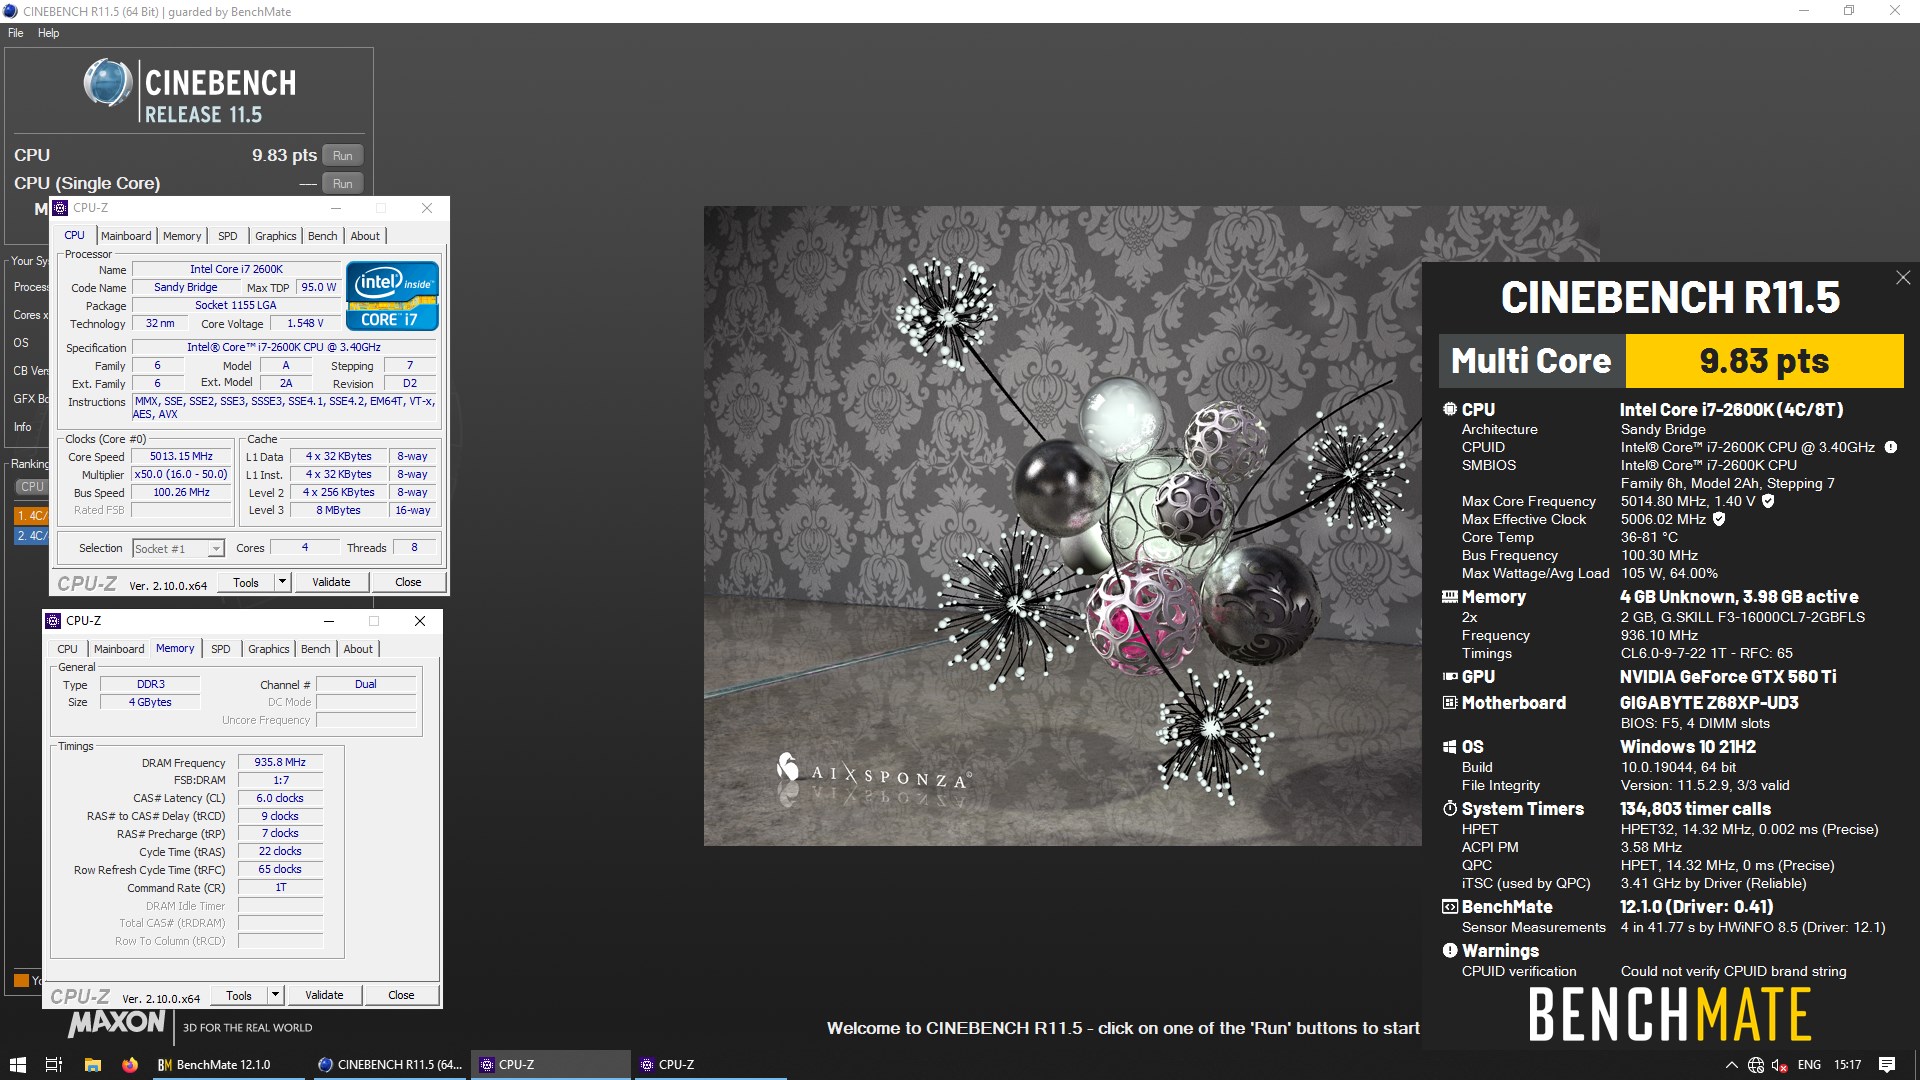Select SPD tab in lower CPU-Z window

221,649
